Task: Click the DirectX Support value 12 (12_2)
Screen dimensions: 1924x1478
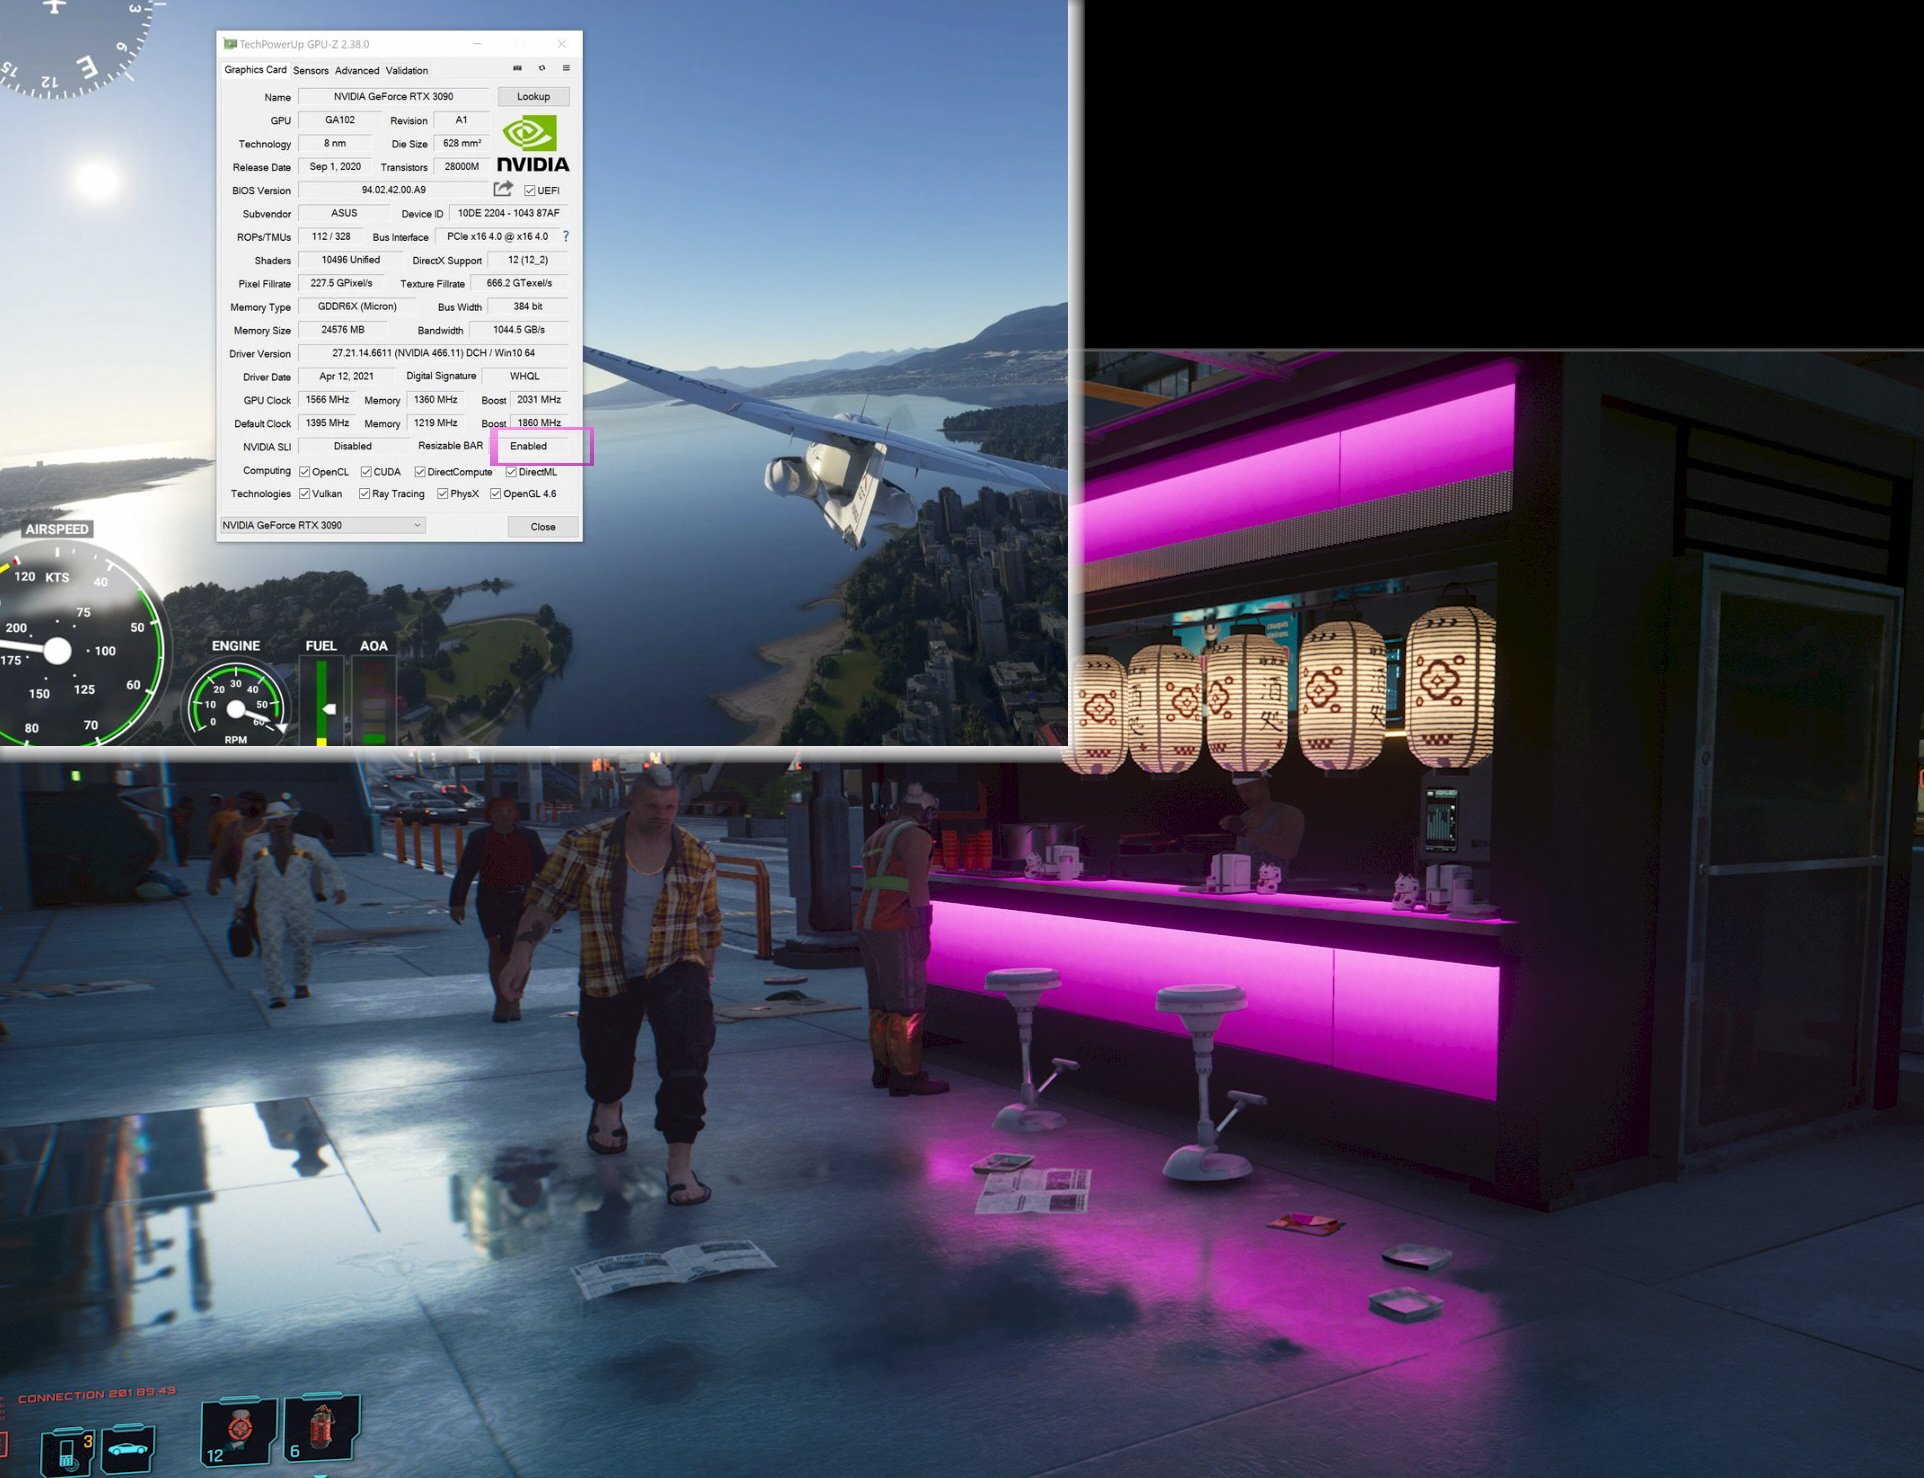Action: [x=528, y=260]
